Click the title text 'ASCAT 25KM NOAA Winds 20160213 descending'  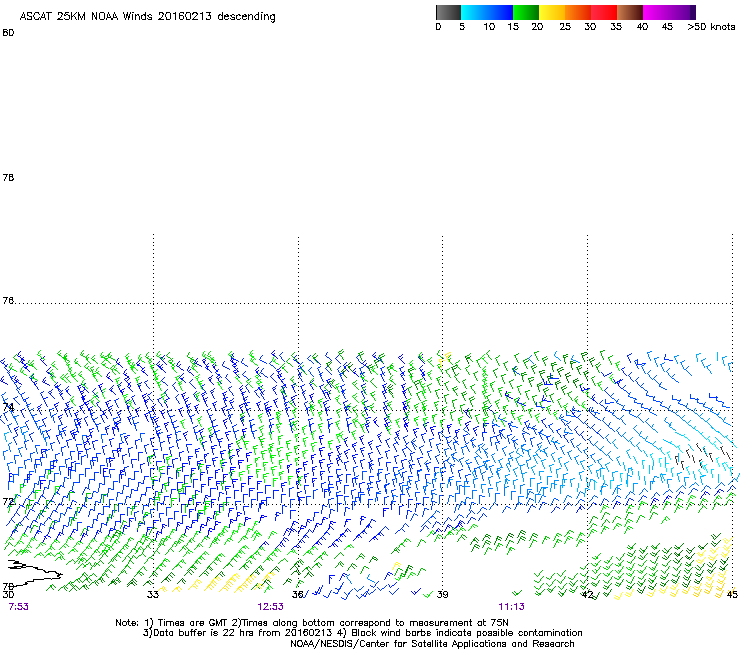(147, 17)
